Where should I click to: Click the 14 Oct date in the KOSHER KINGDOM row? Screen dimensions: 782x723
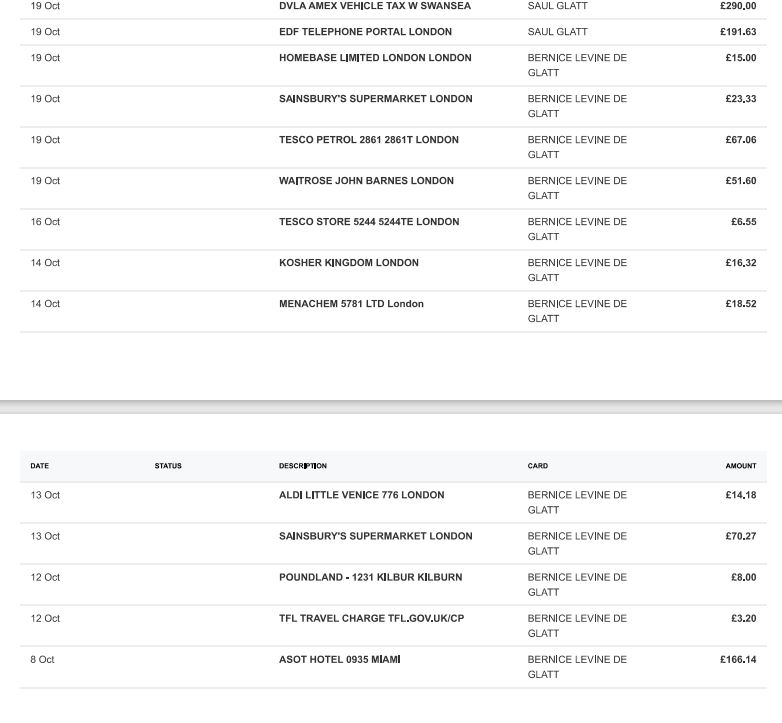click(x=45, y=263)
